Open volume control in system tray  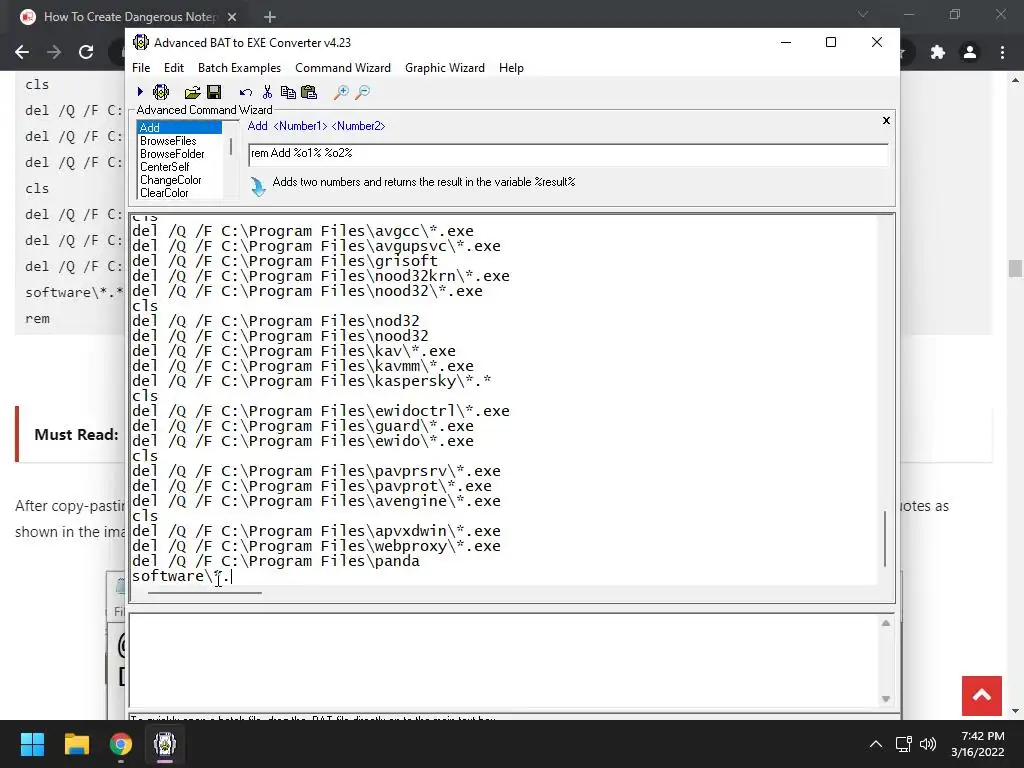tap(928, 744)
